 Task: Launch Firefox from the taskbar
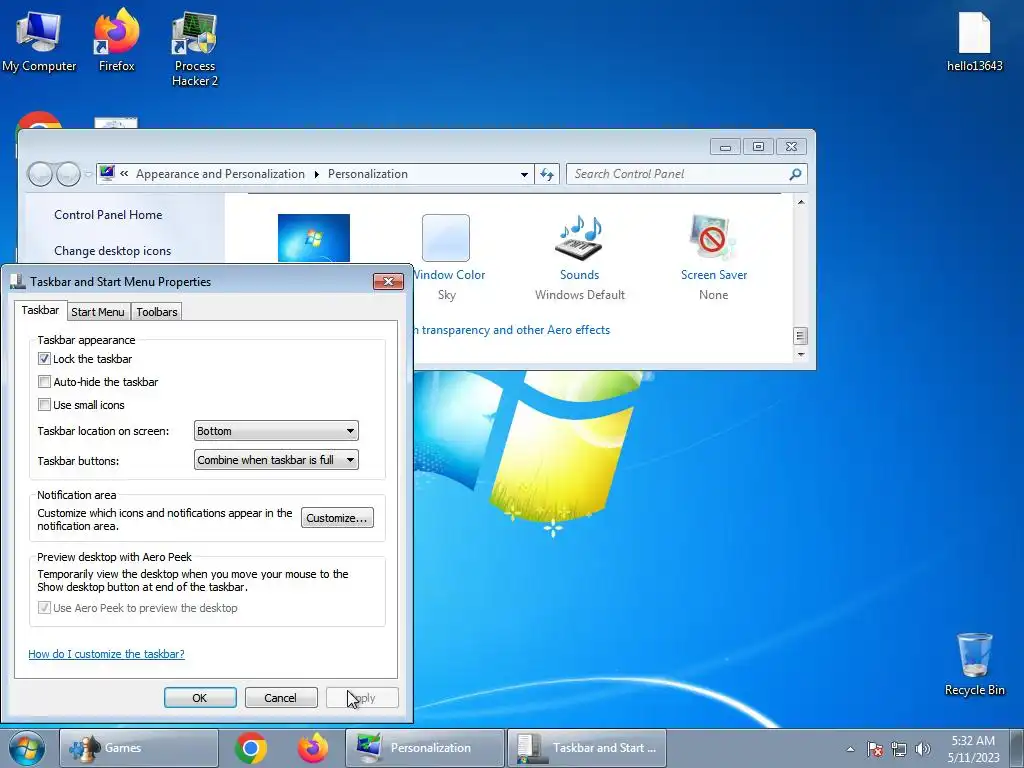[x=313, y=748]
